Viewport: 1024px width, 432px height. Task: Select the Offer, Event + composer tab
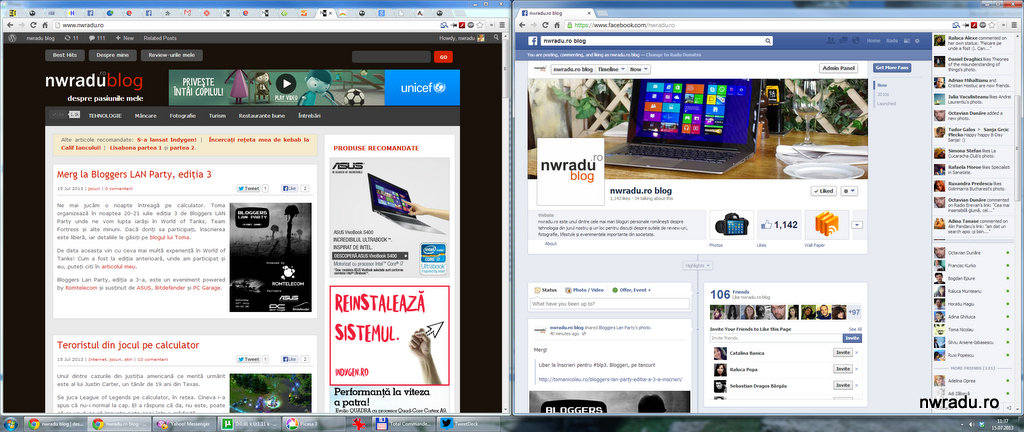[x=632, y=290]
